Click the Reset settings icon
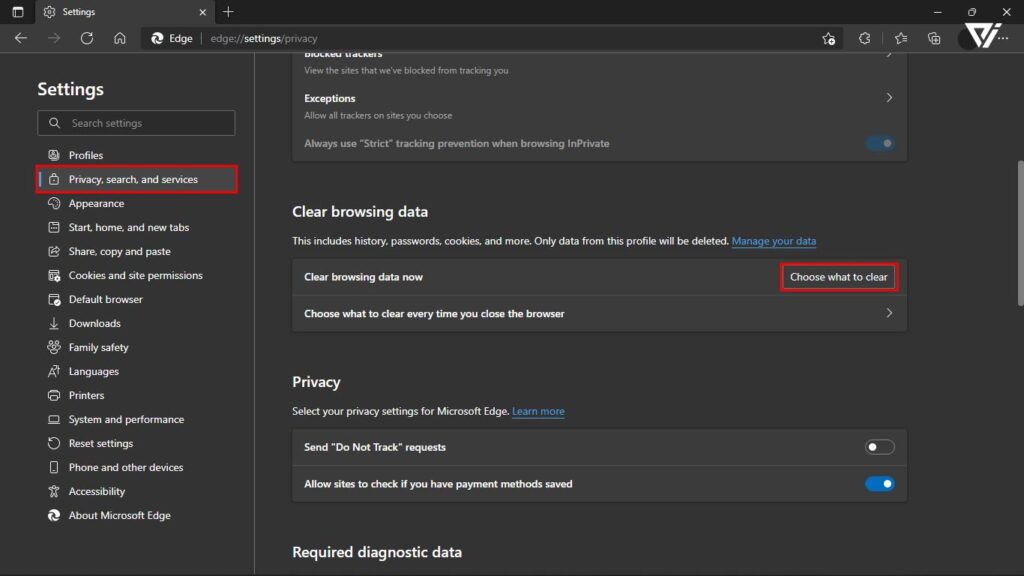 (x=54, y=443)
